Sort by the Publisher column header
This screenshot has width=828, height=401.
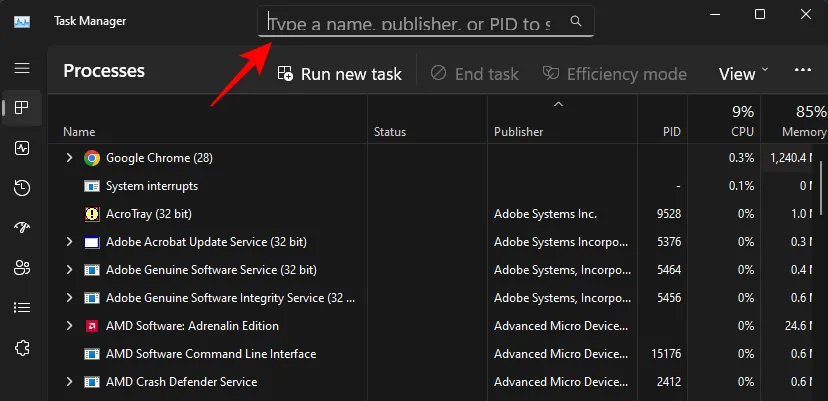(x=518, y=131)
